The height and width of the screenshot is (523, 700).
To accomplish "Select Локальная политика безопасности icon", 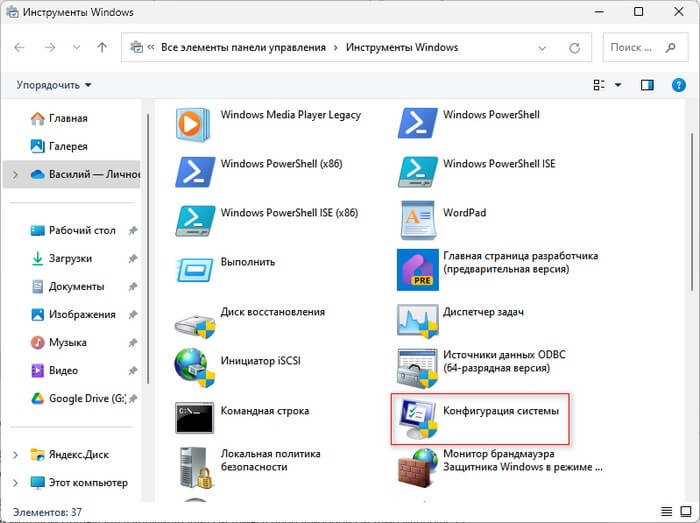I will (x=195, y=468).
